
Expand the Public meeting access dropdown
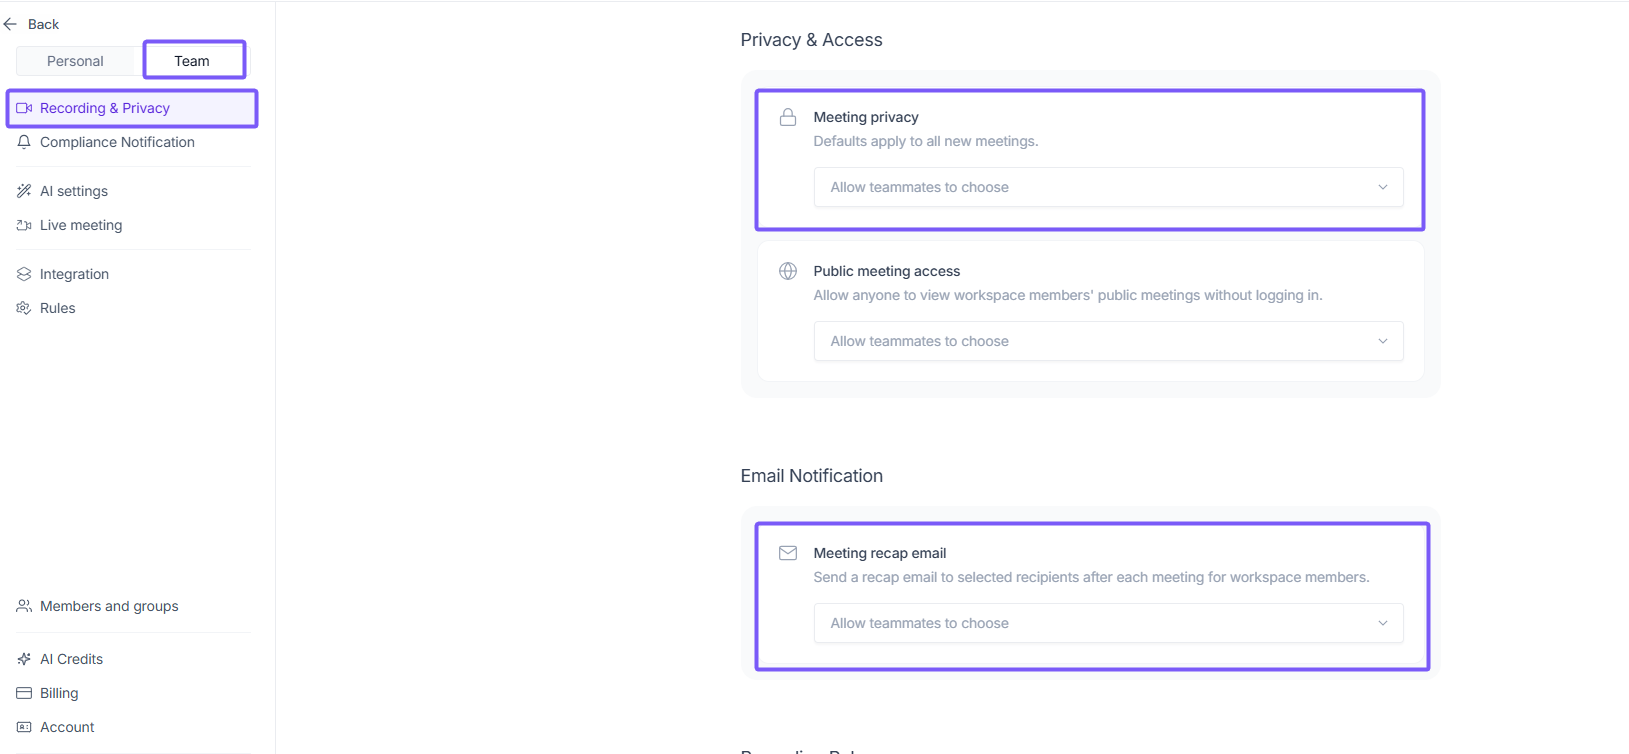[1108, 341]
